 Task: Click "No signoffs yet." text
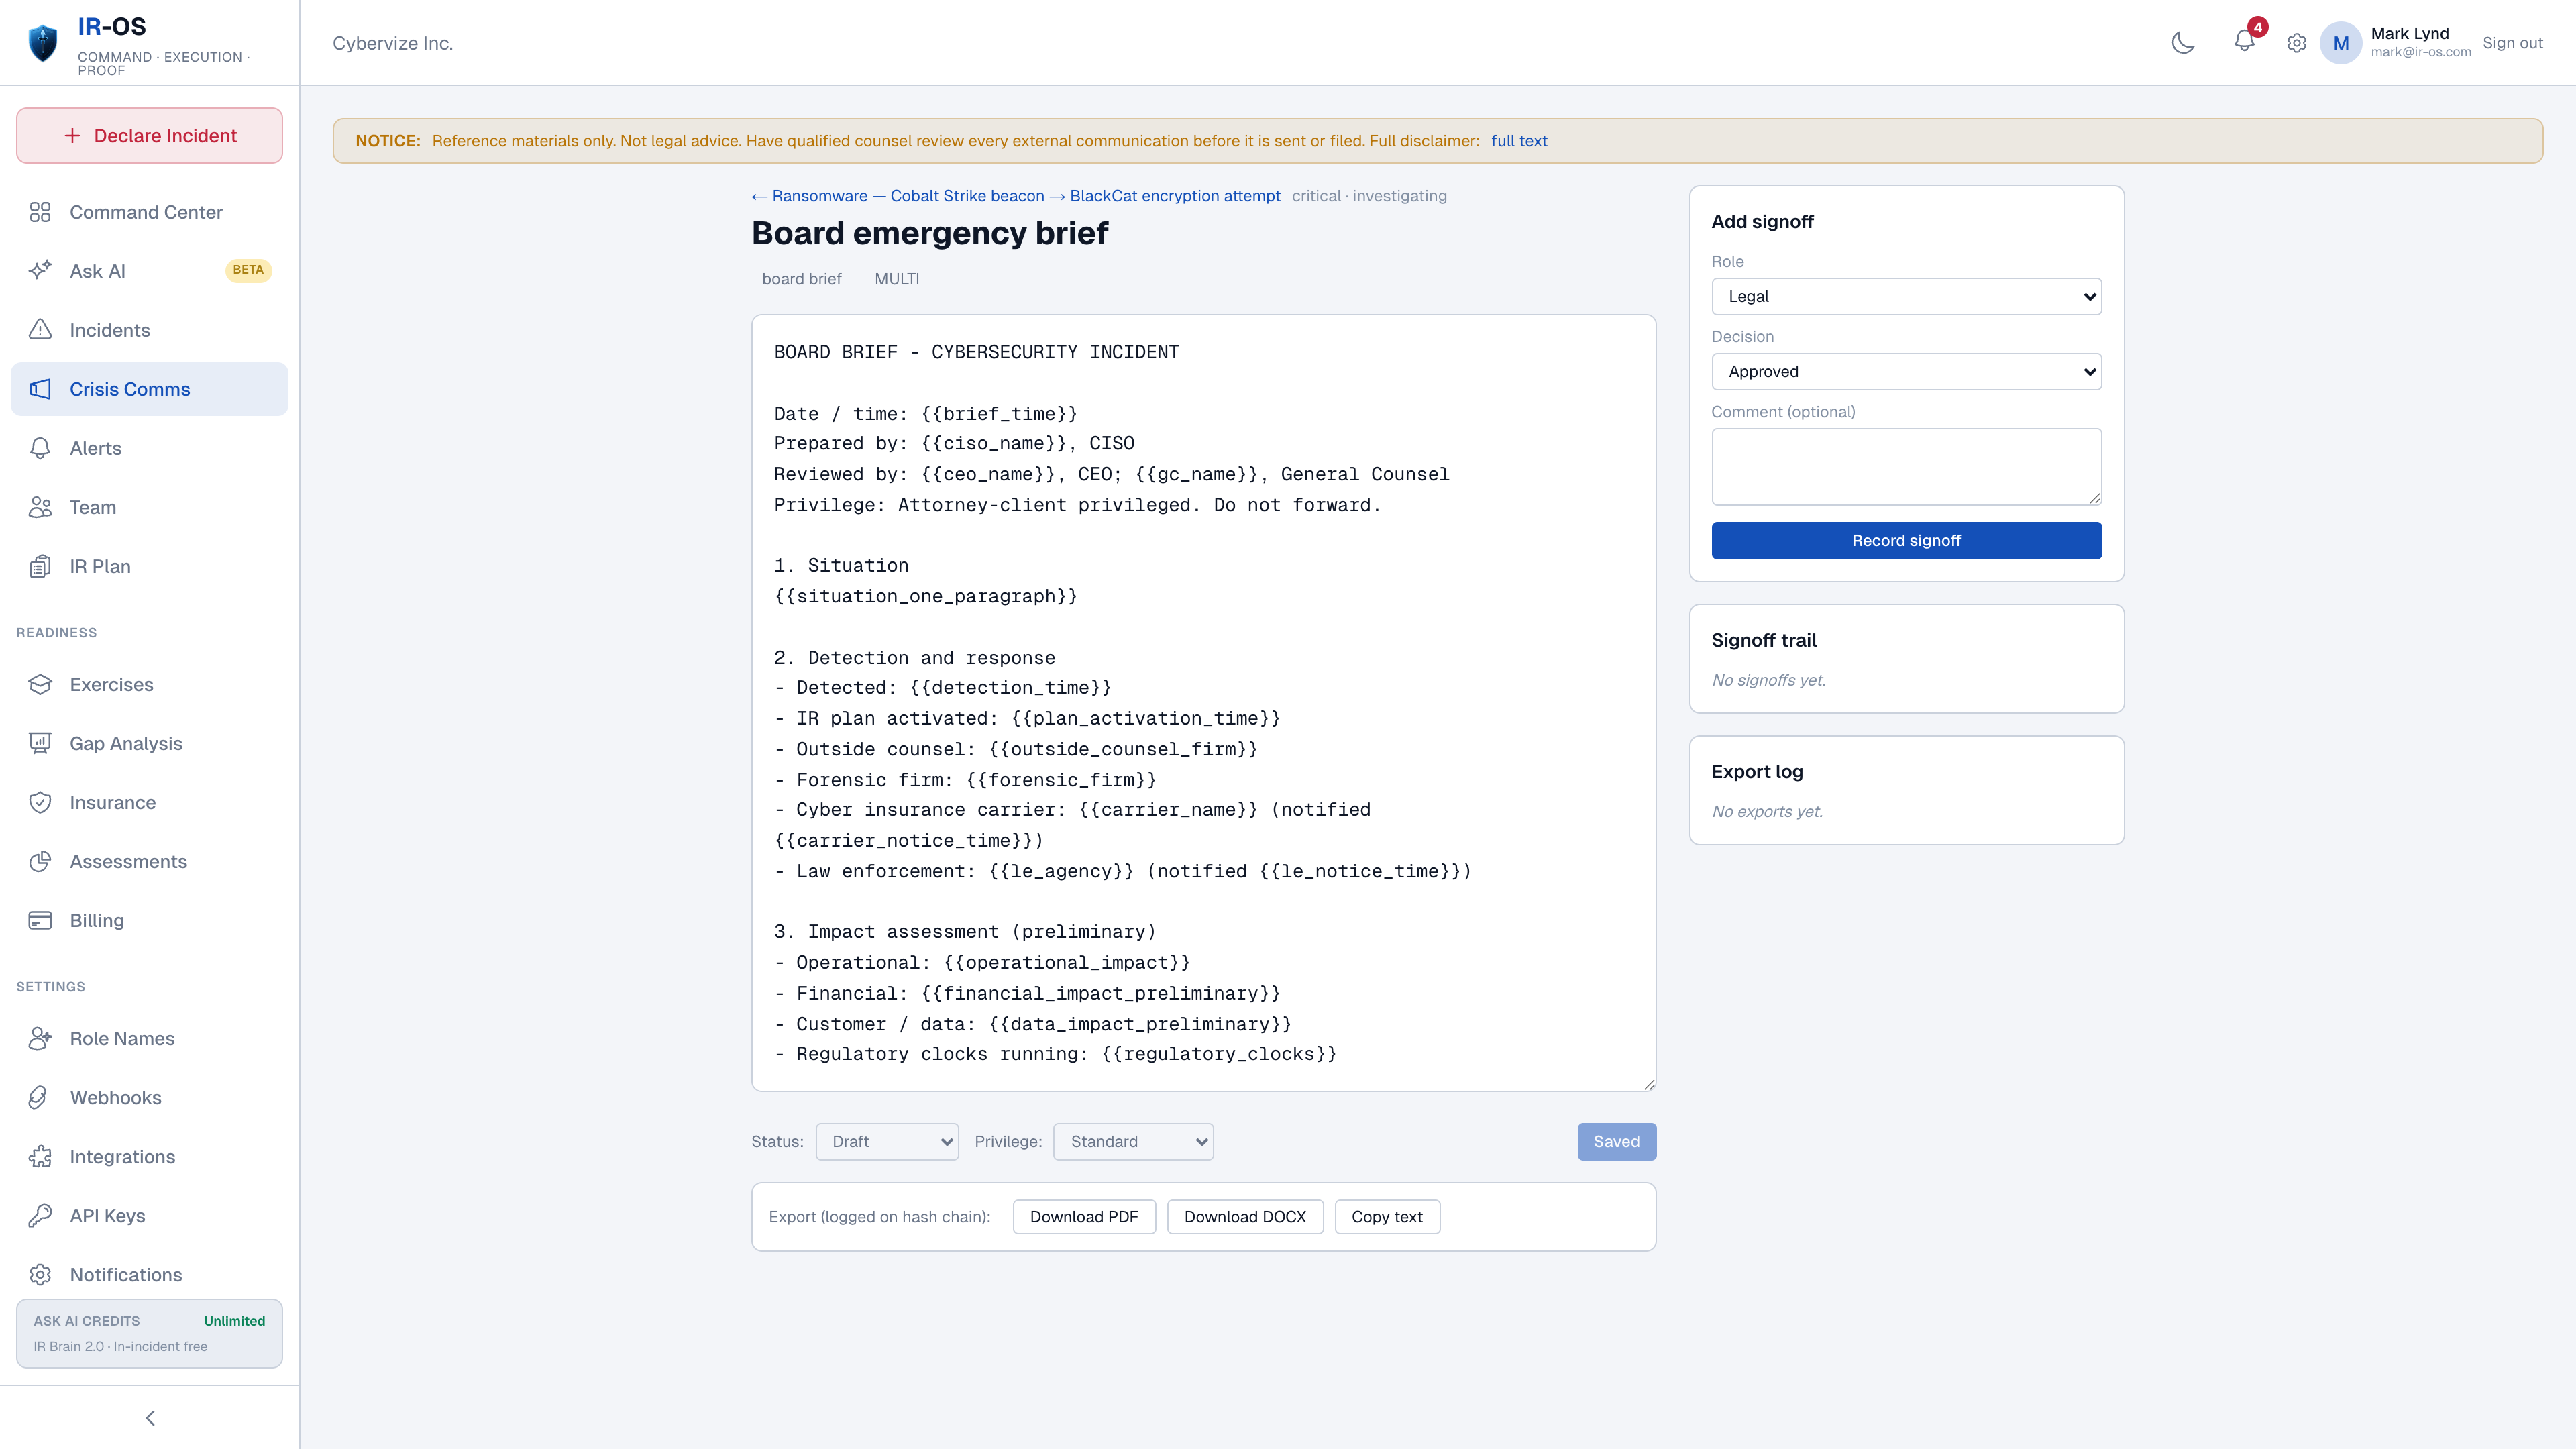point(1768,680)
